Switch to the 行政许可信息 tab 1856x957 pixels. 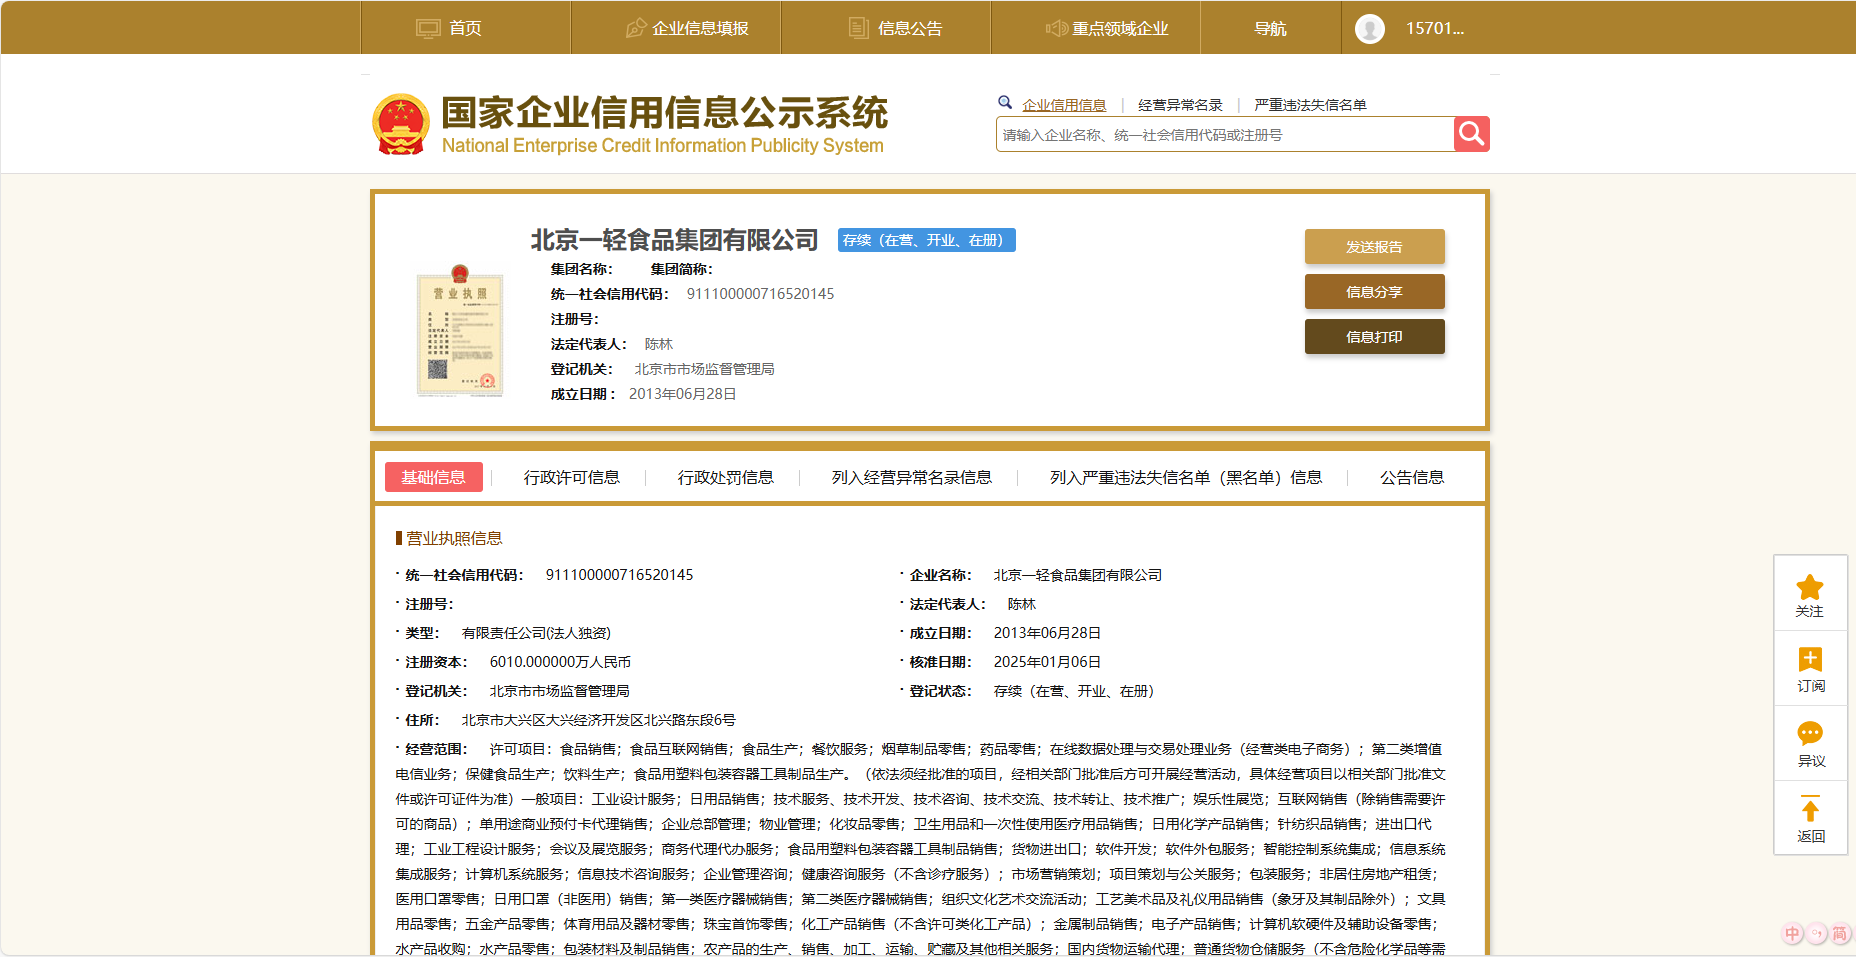(x=572, y=477)
